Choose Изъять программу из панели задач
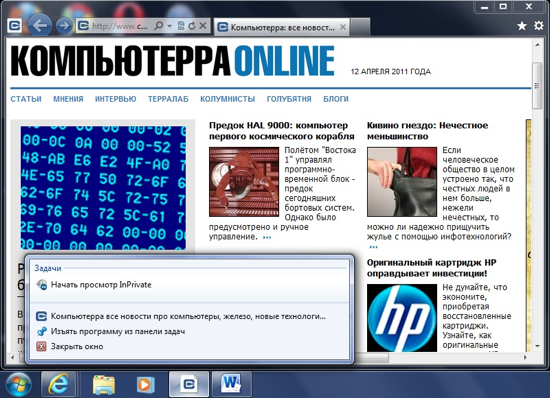This screenshot has width=550, height=398. pyautogui.click(x=189, y=331)
